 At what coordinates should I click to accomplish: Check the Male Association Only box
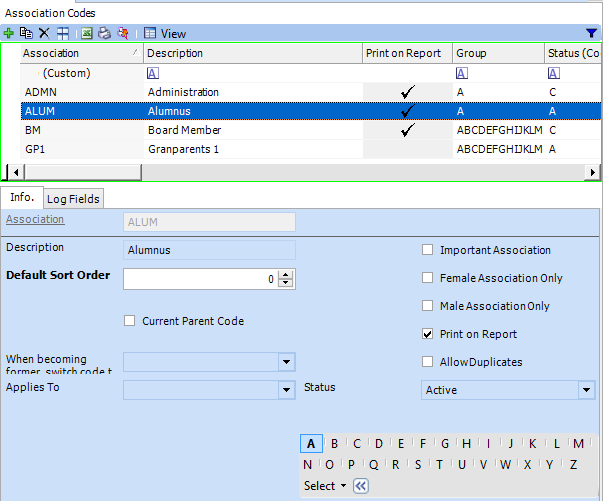[427, 306]
